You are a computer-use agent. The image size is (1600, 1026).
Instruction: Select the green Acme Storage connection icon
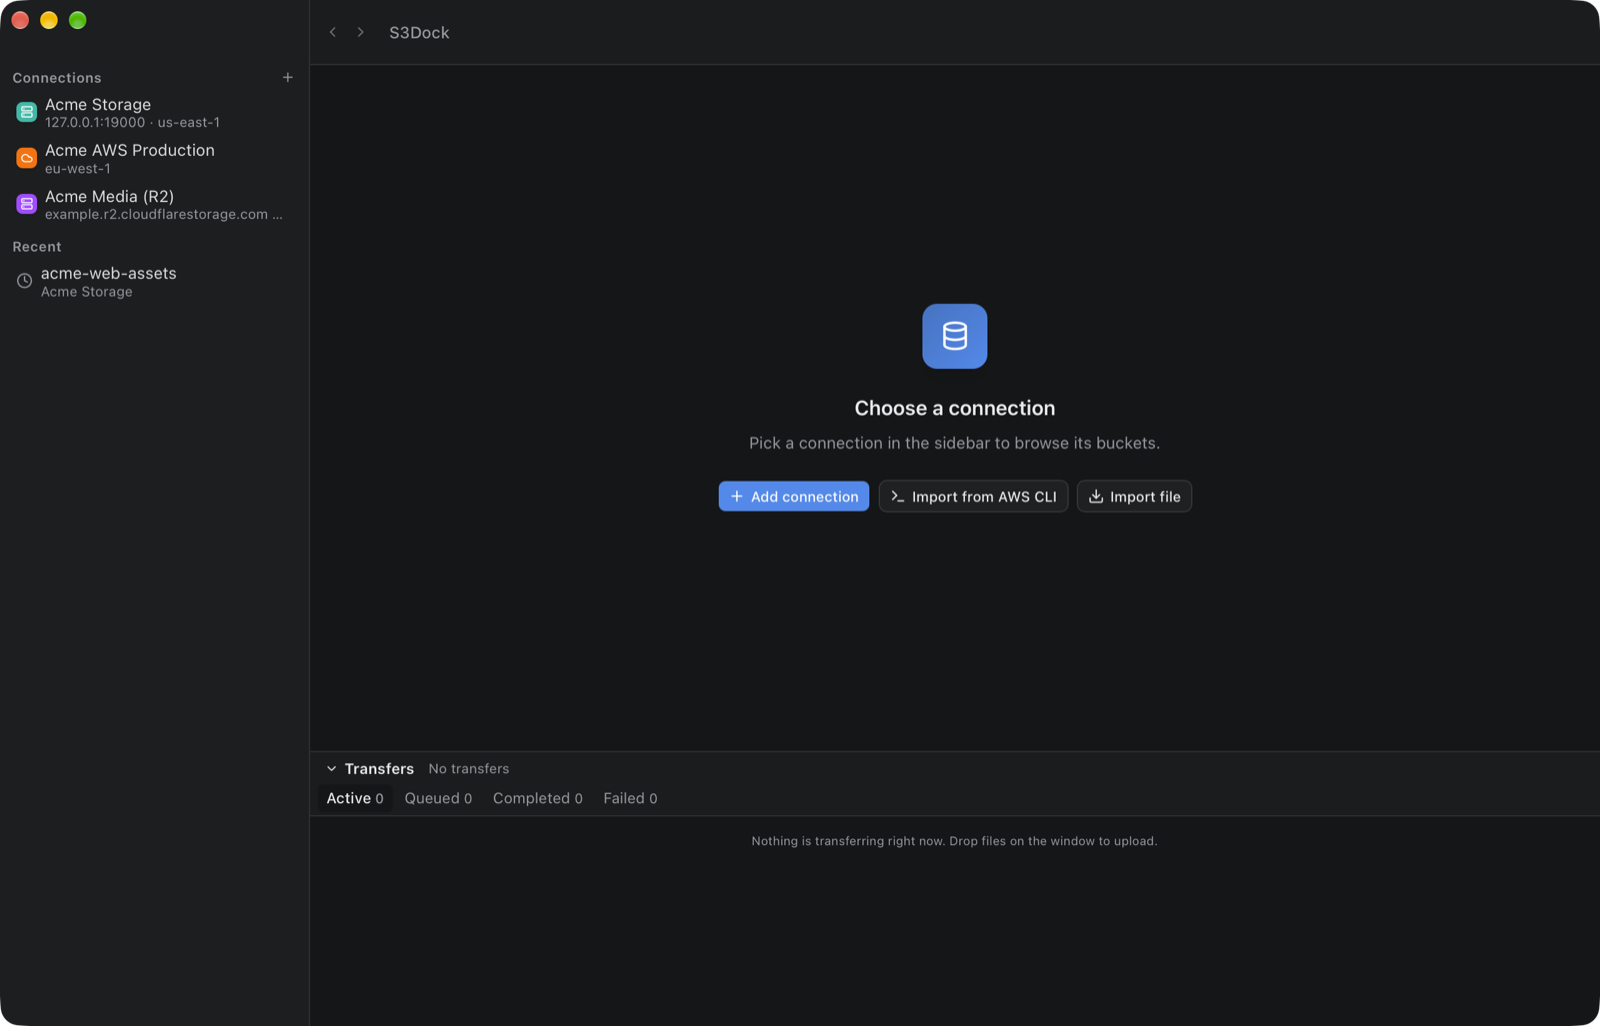click(27, 112)
